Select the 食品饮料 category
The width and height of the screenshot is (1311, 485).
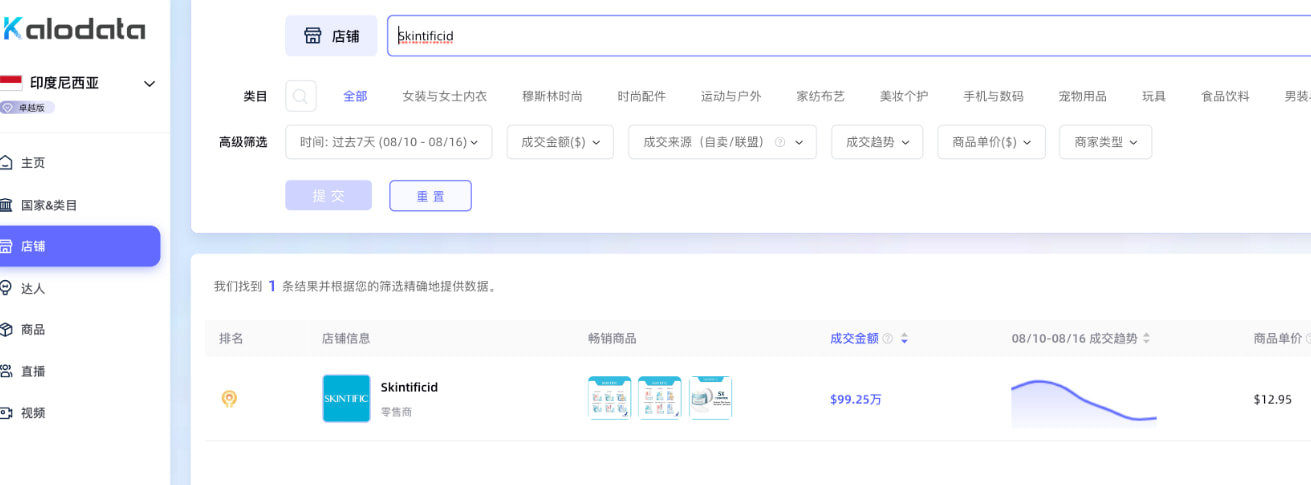(1225, 96)
